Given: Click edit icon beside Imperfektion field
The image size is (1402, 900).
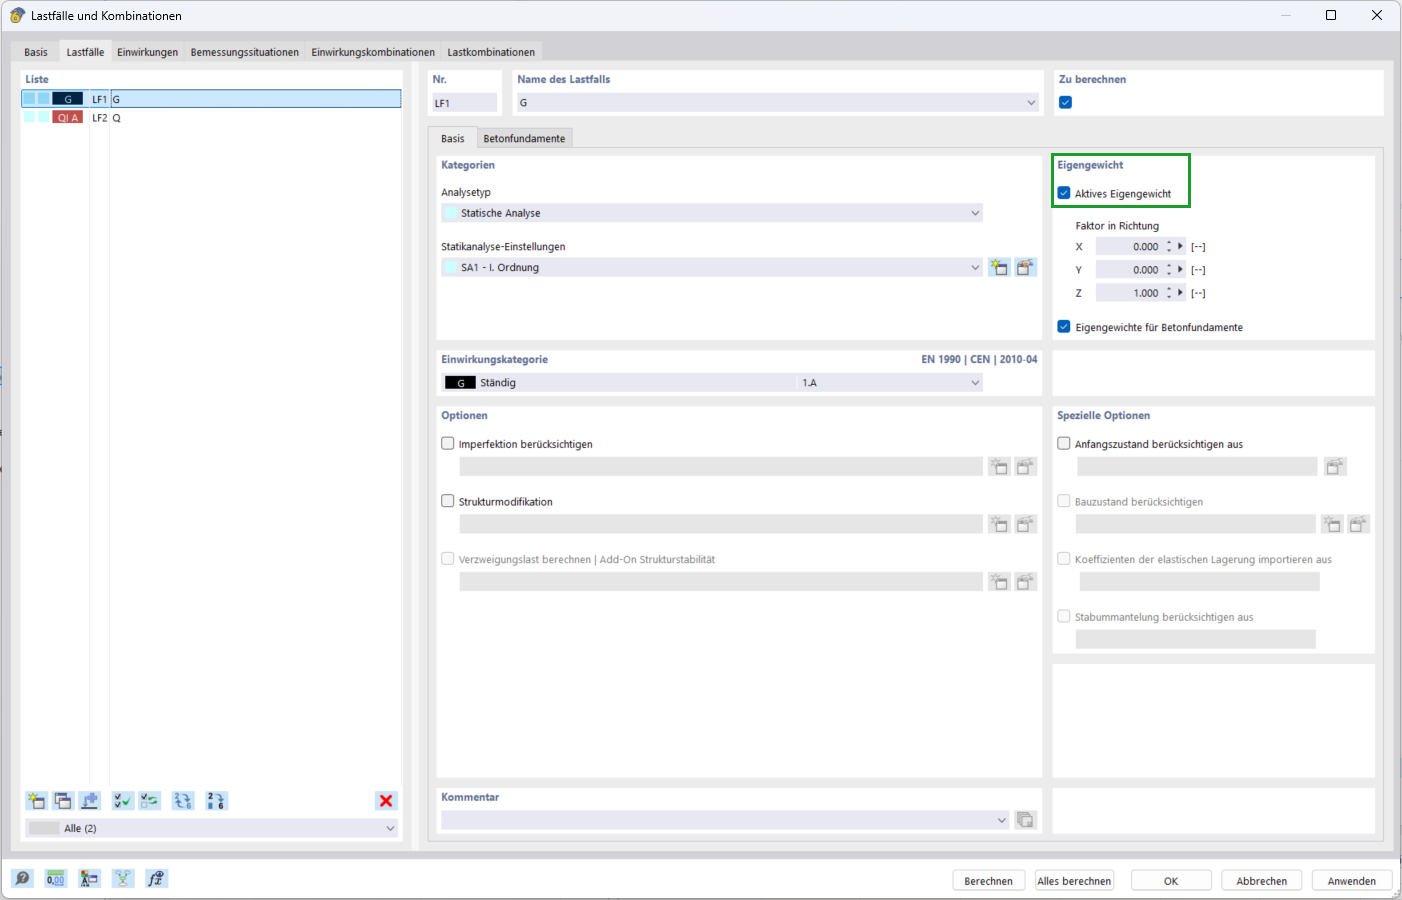Looking at the screenshot, I should coord(1026,467).
